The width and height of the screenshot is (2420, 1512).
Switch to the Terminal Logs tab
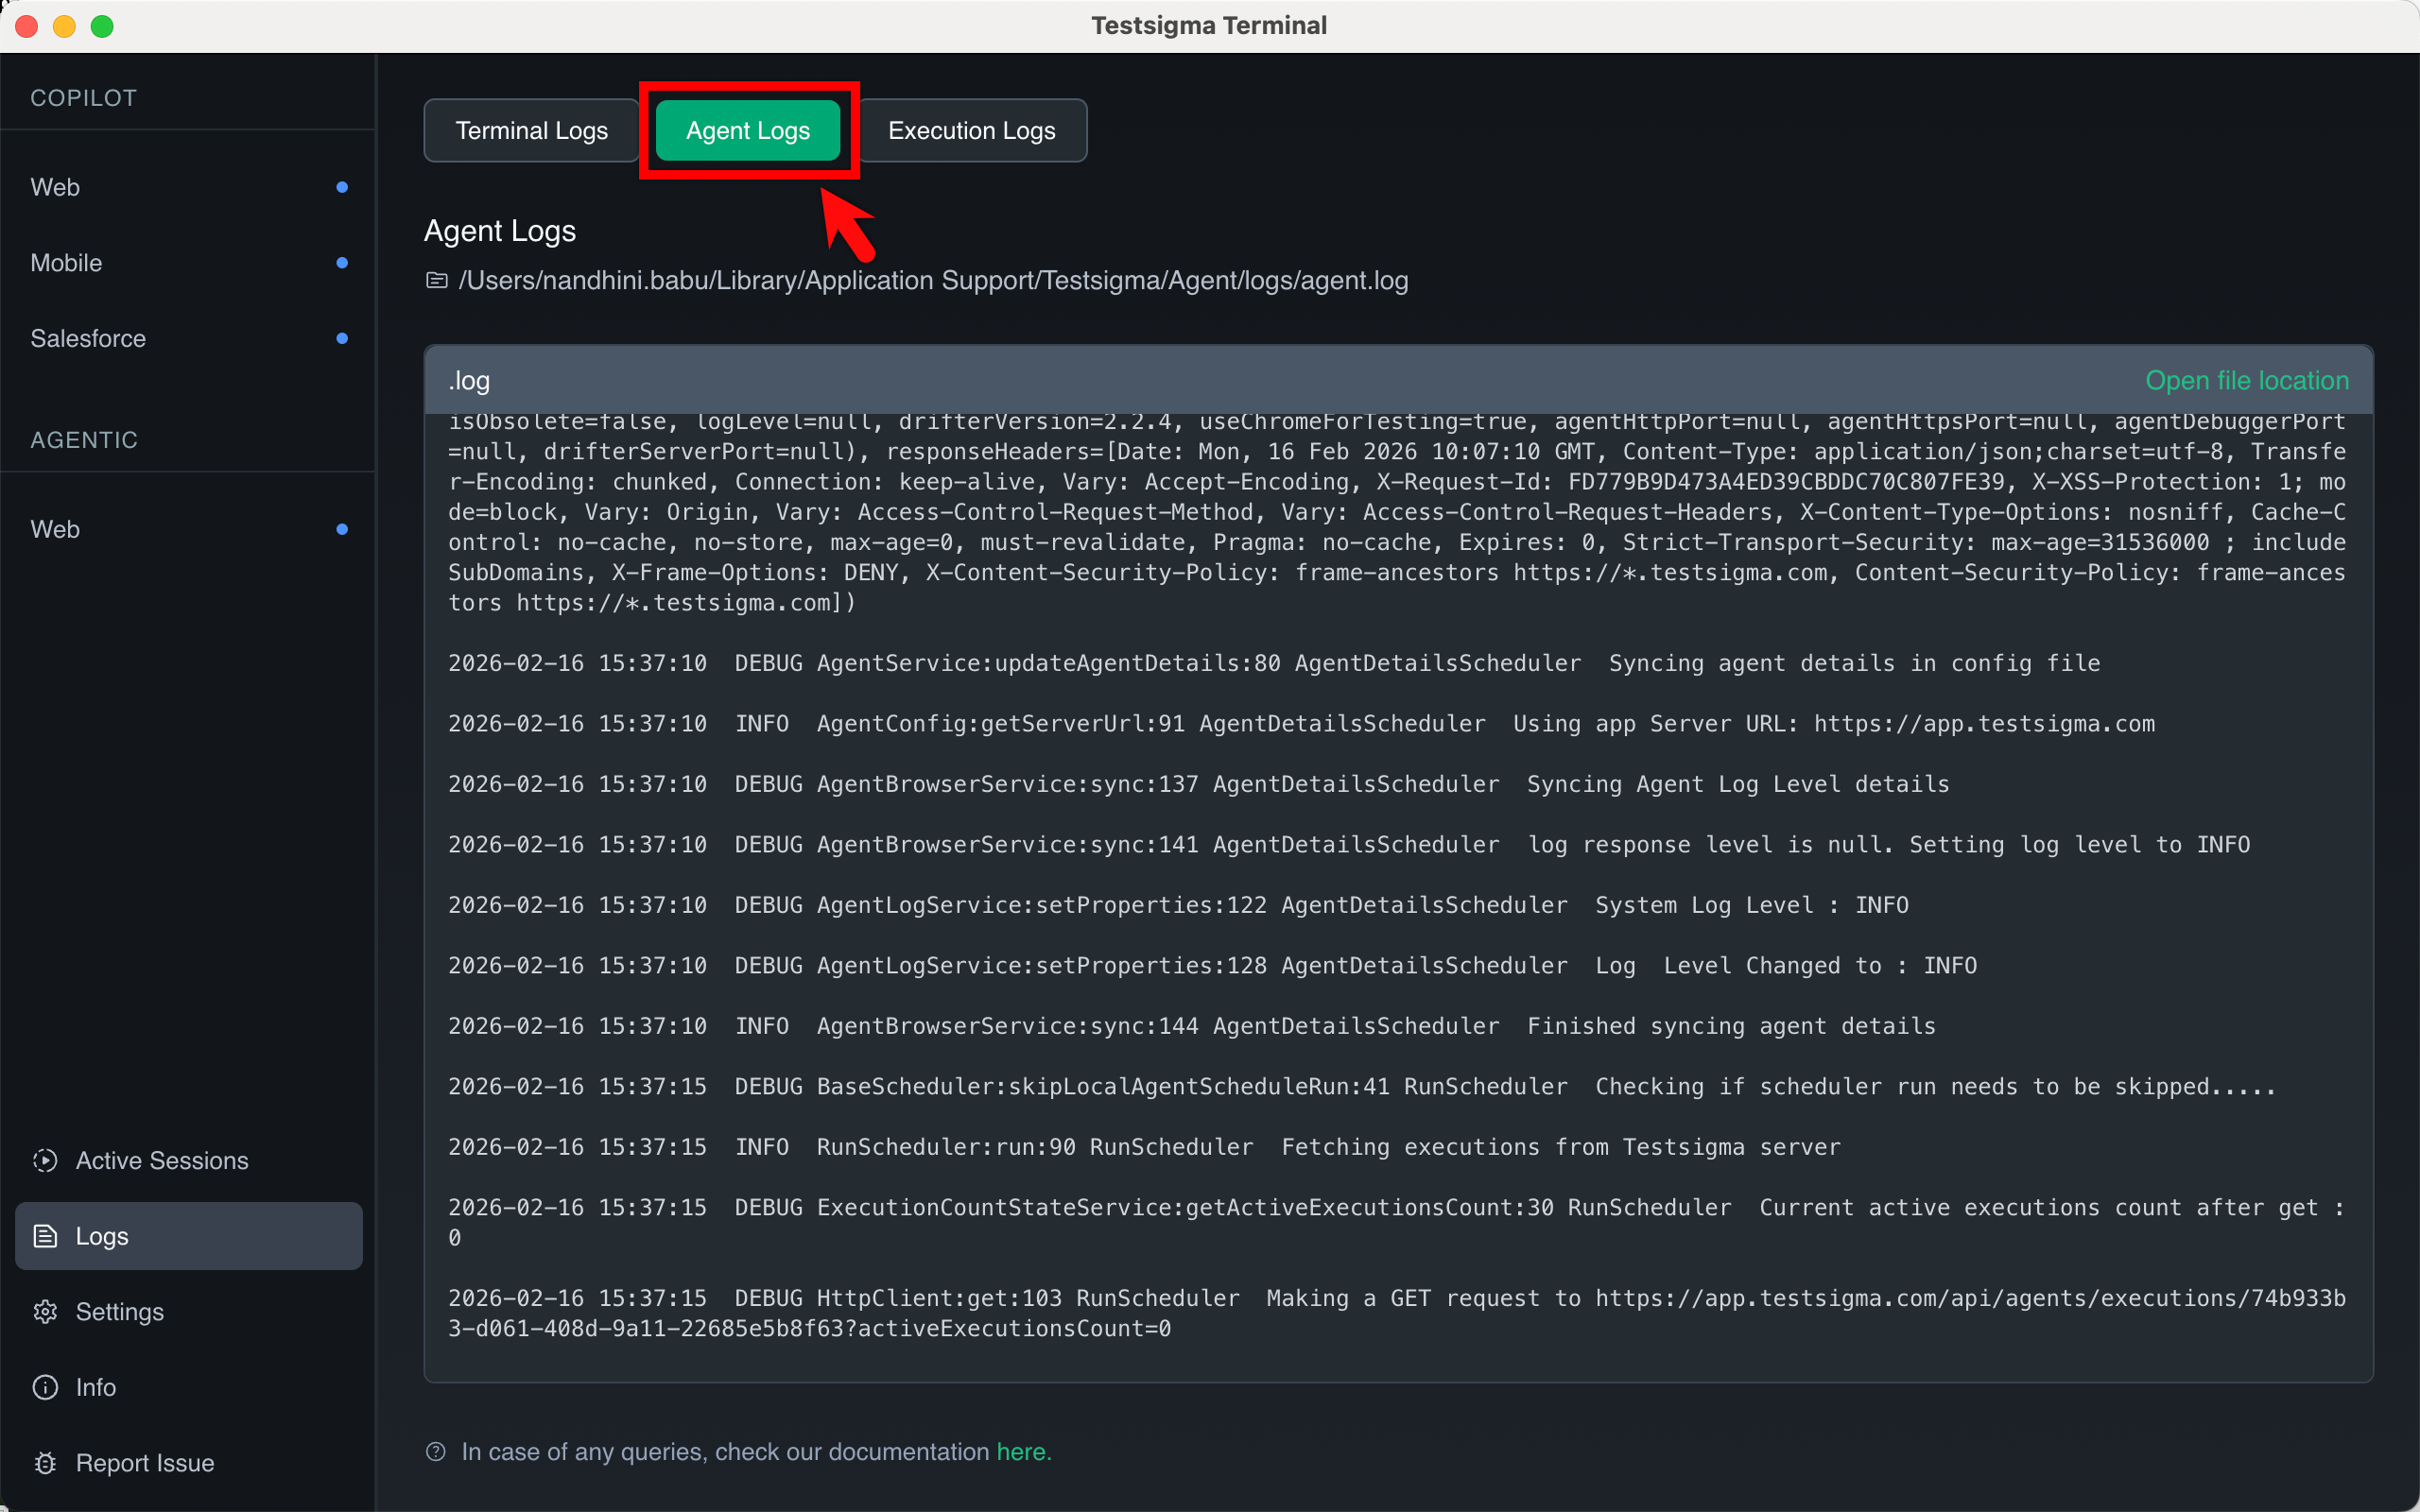coord(531,131)
